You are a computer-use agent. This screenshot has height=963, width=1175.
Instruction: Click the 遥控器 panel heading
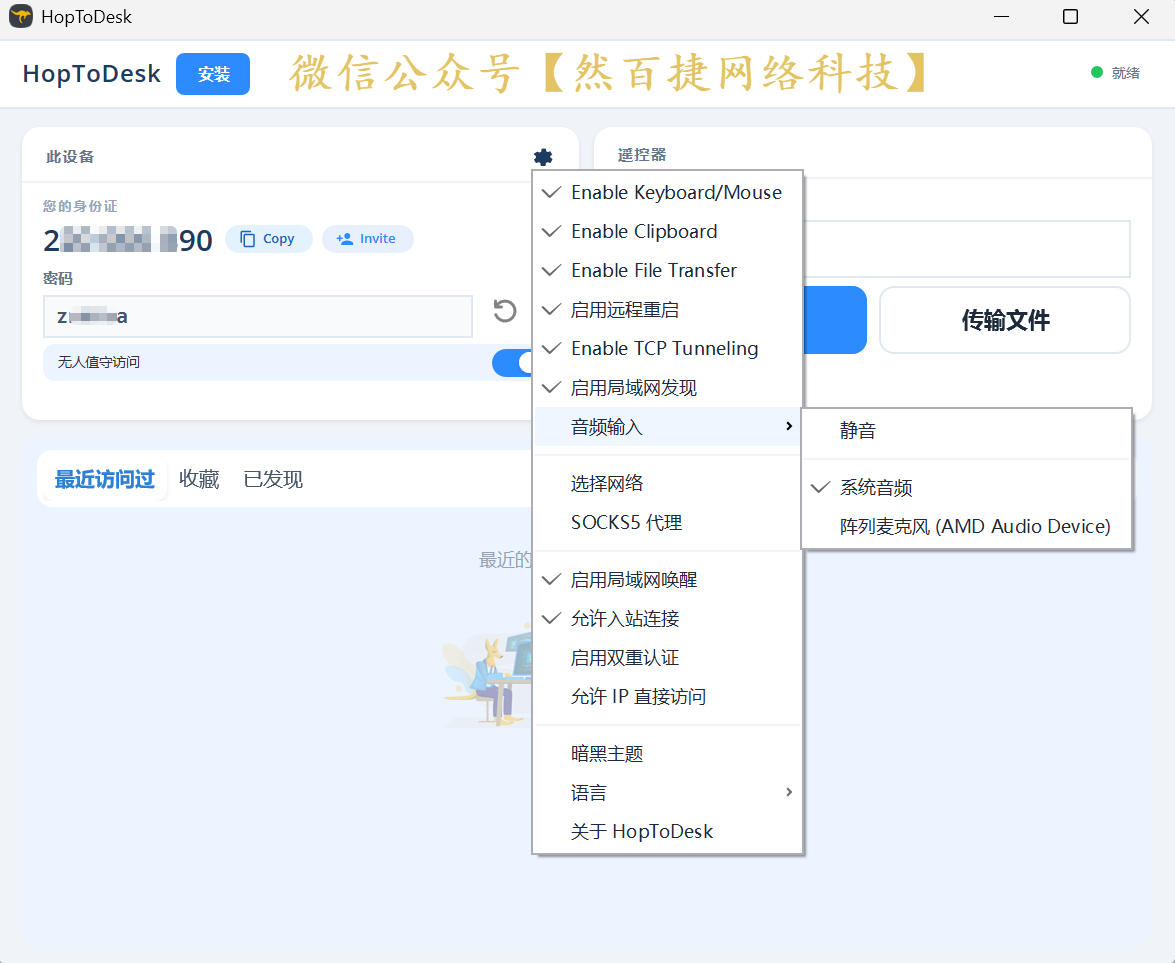[641, 155]
